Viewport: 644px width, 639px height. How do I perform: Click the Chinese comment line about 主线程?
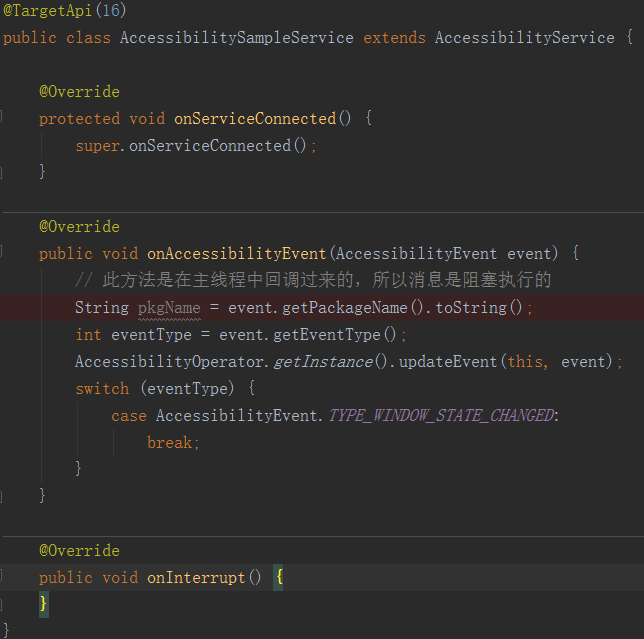click(313, 280)
